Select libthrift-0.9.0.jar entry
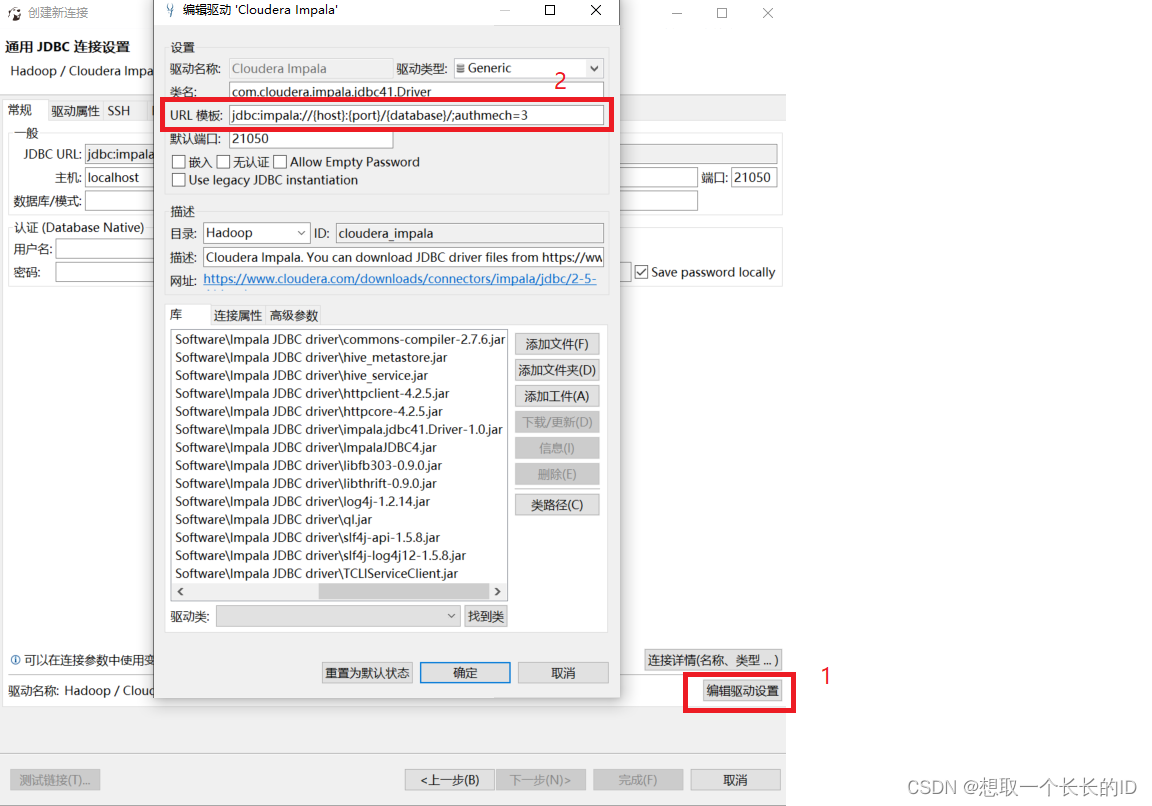This screenshot has height=806, width=1152. pos(306,483)
